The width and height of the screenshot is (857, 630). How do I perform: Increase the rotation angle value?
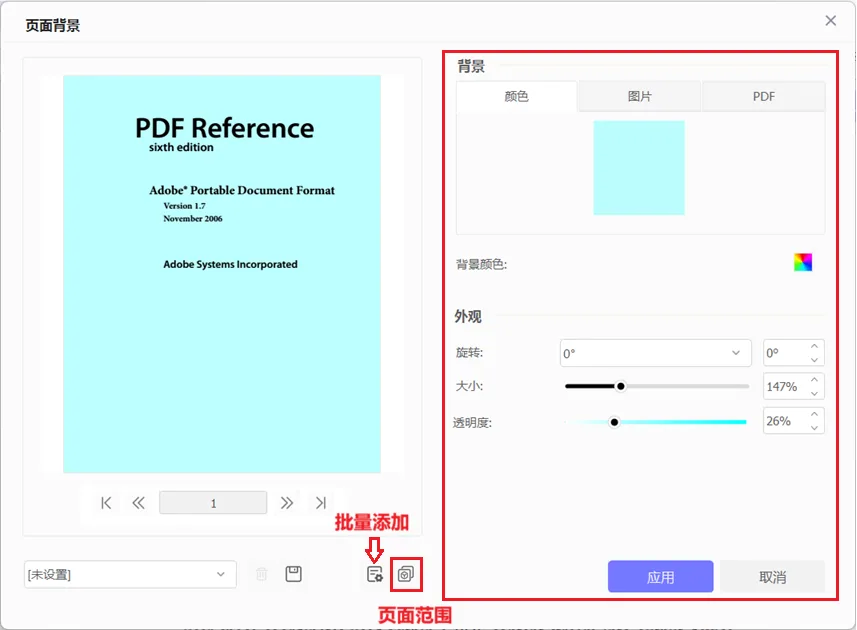click(814, 346)
